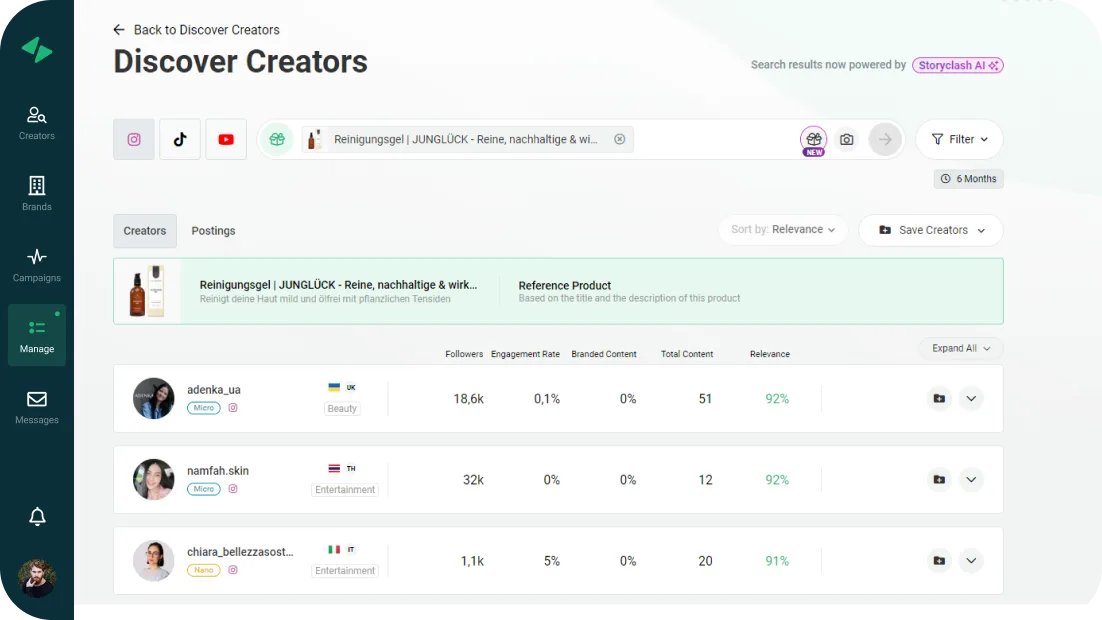Remove the Reinigungsgel search chip

click(620, 140)
